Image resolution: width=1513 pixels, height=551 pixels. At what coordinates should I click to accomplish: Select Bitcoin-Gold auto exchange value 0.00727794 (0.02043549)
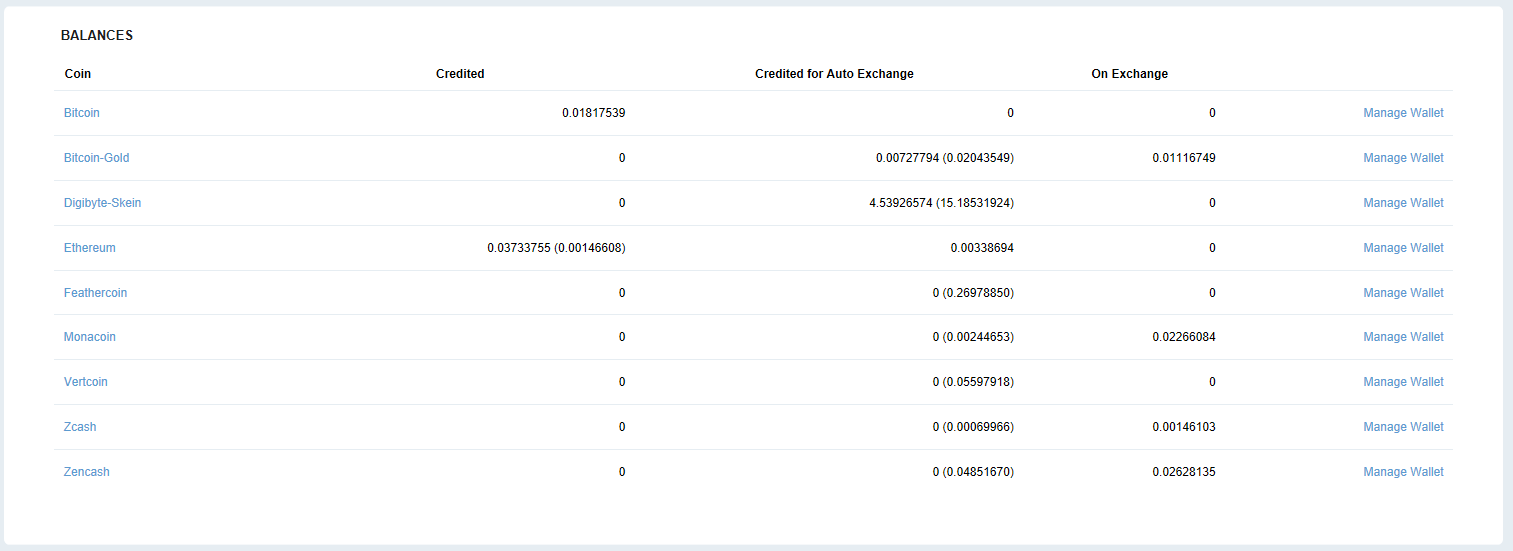[945, 158]
